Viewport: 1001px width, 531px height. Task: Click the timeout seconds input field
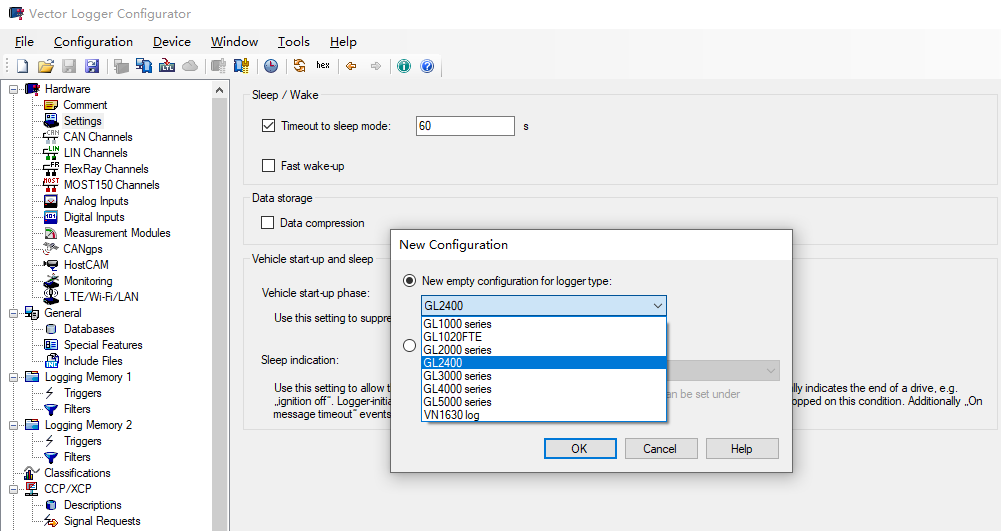pos(464,126)
